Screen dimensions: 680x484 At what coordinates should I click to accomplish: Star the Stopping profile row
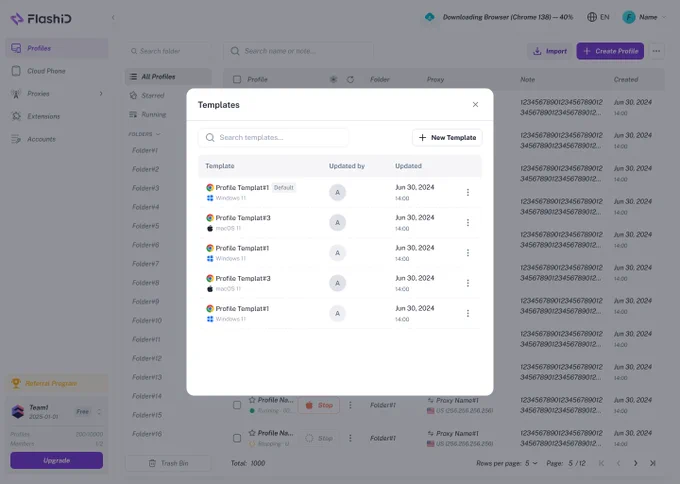(252, 433)
